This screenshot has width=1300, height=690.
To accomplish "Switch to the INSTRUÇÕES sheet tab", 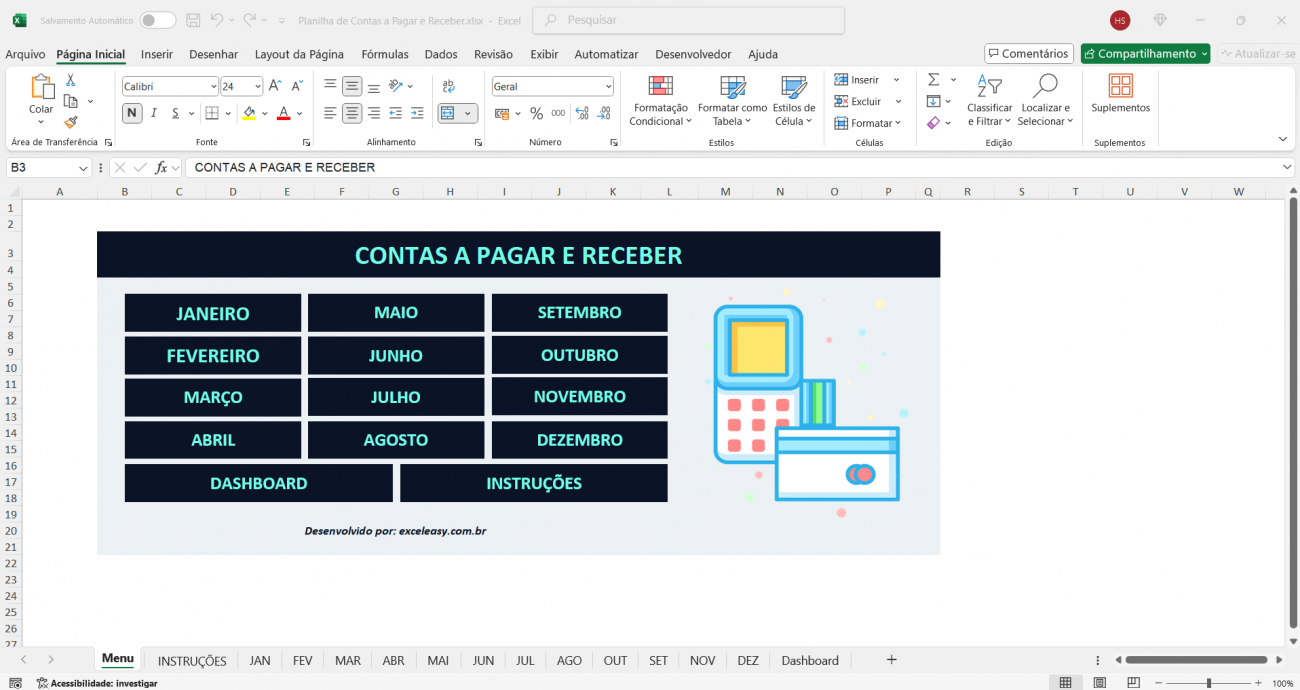I will pos(192,660).
